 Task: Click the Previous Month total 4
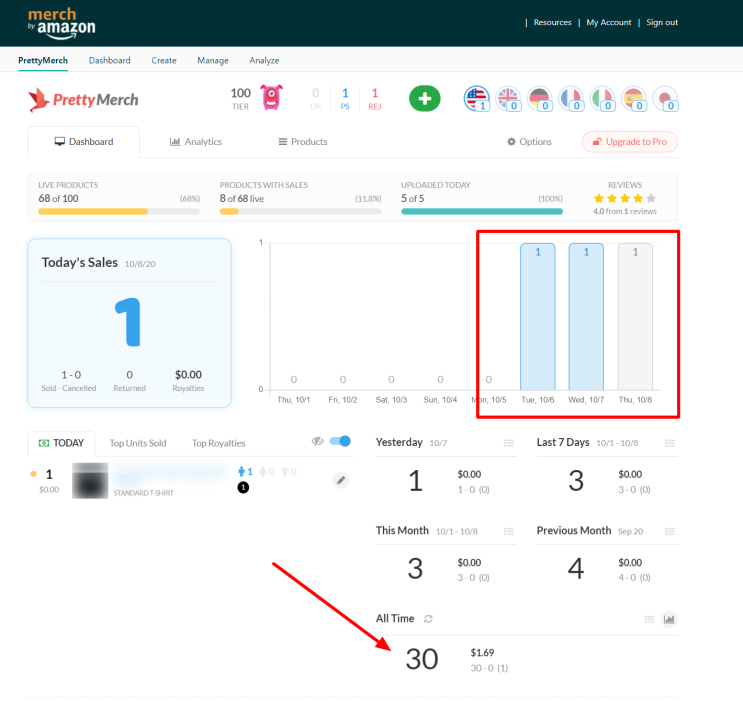(x=576, y=569)
